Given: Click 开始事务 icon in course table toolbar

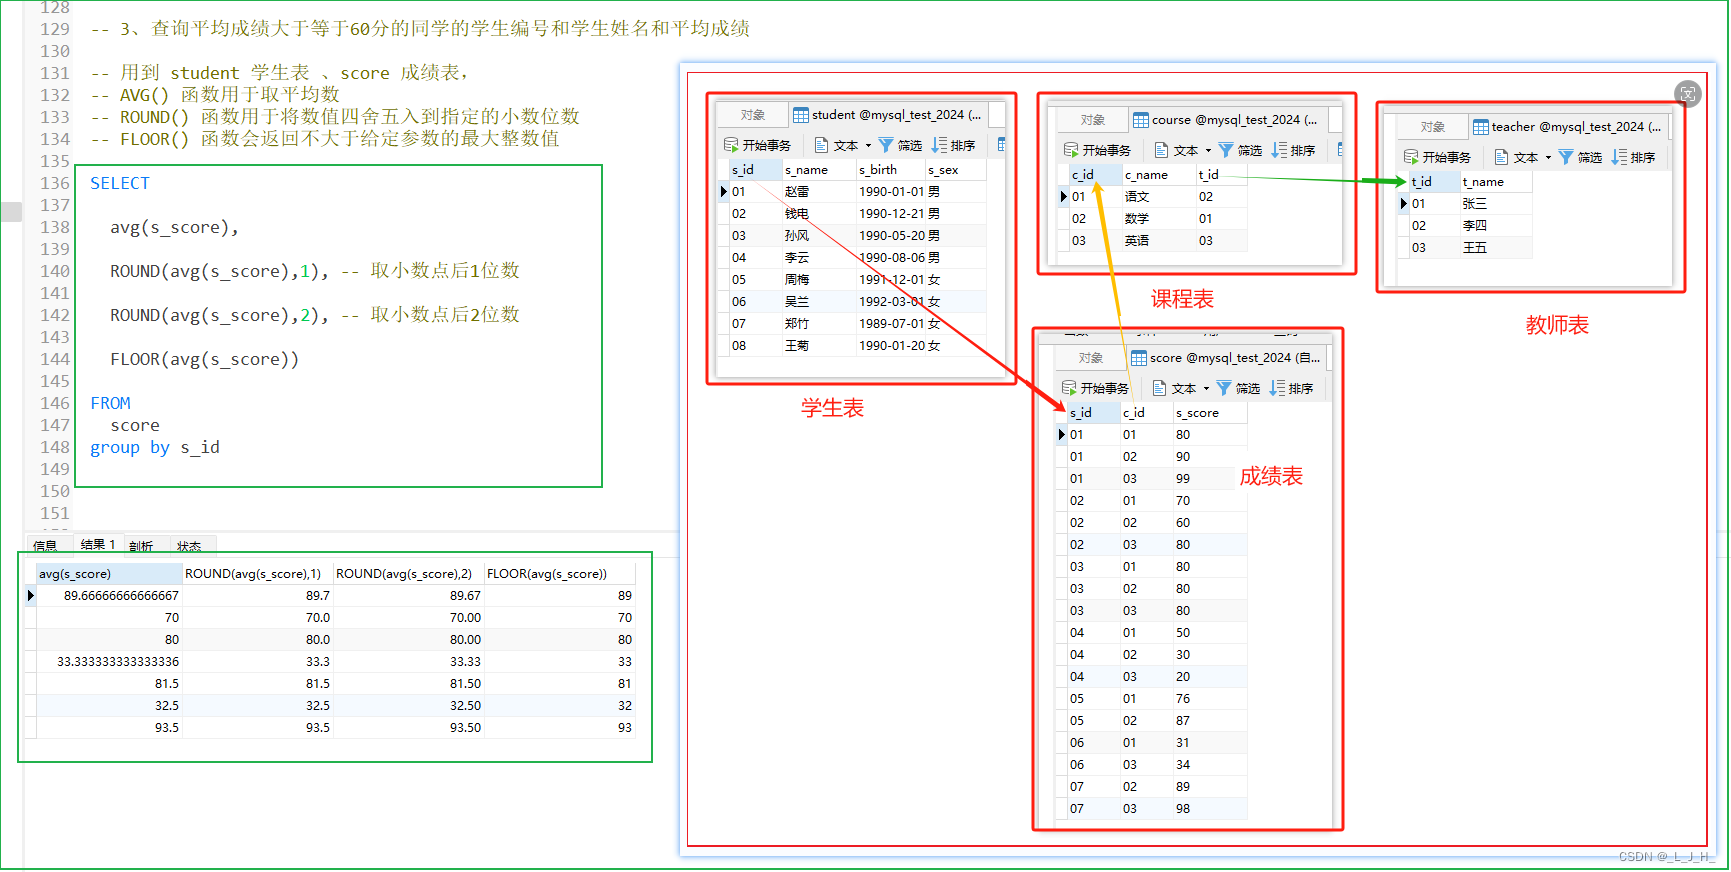Looking at the screenshot, I should pyautogui.click(x=1071, y=150).
